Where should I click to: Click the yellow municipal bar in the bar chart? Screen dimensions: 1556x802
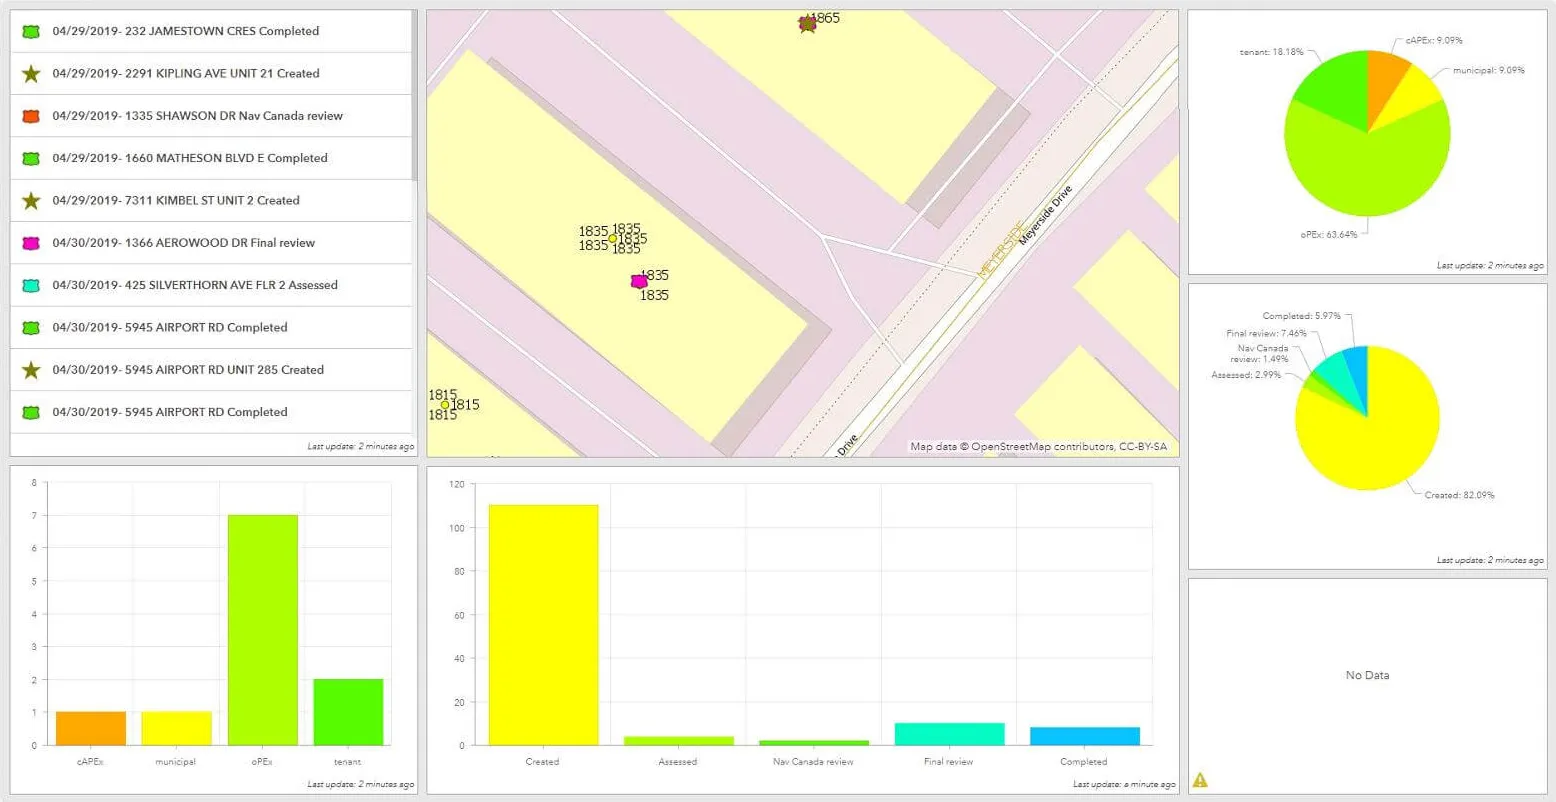177,729
